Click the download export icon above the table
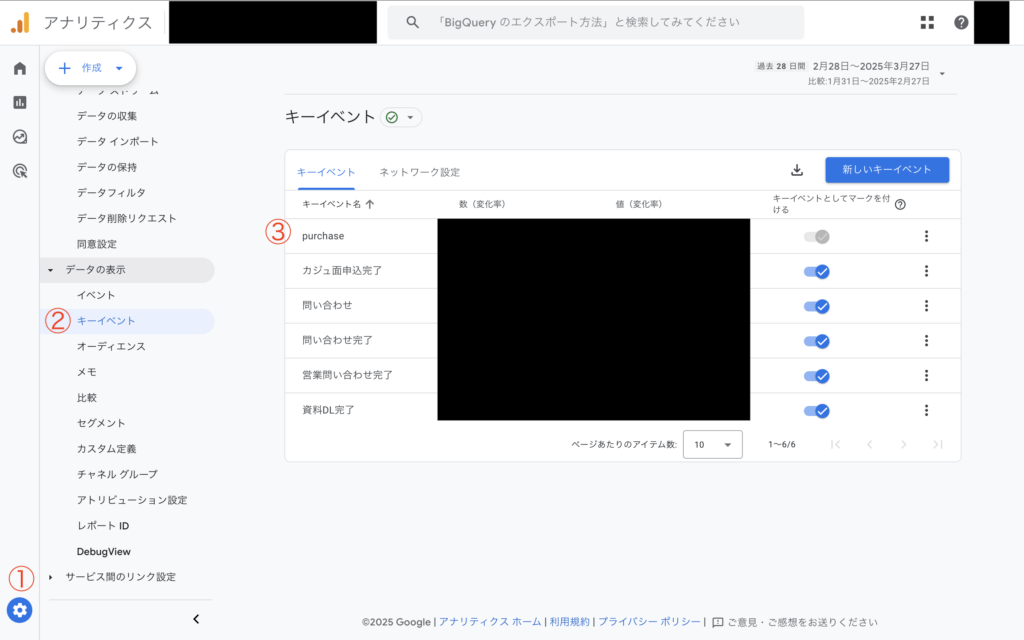 click(x=797, y=170)
